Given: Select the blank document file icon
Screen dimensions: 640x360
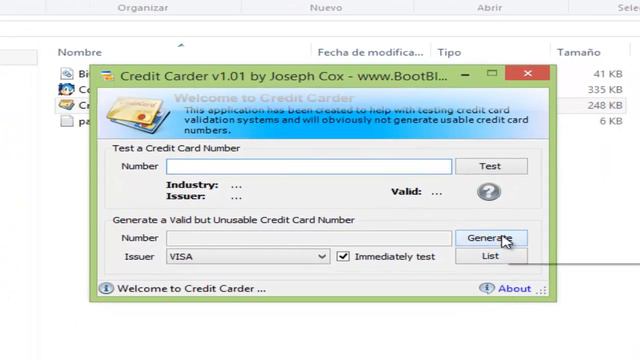Looking at the screenshot, I should (67, 121).
